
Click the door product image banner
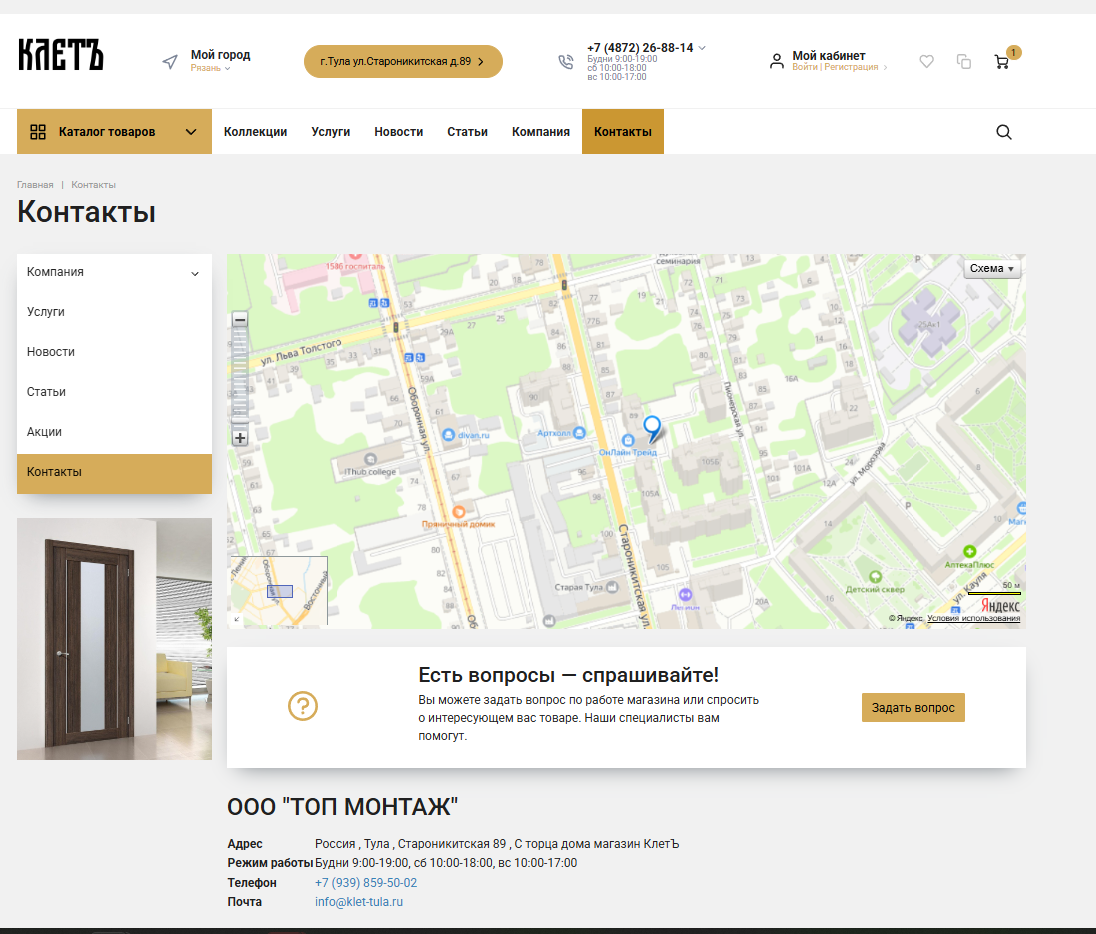point(114,639)
